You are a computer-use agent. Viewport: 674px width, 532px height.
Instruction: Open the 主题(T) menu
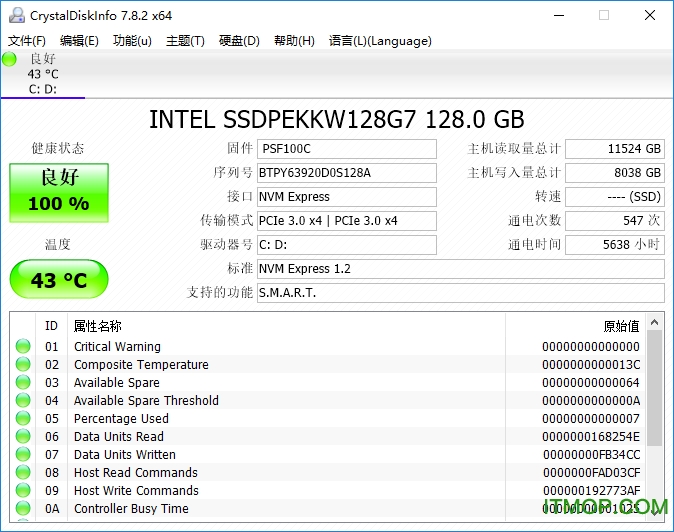pos(185,41)
